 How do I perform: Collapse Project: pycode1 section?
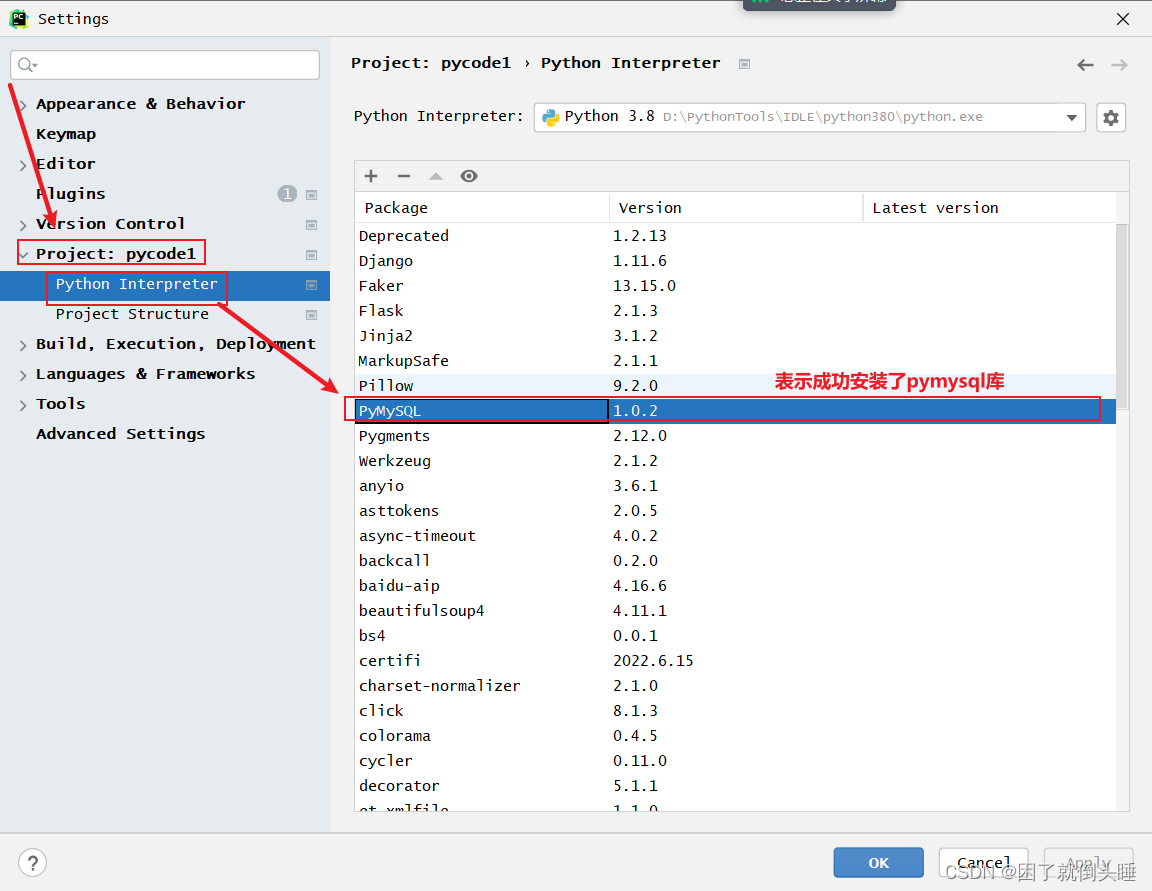tap(23, 255)
